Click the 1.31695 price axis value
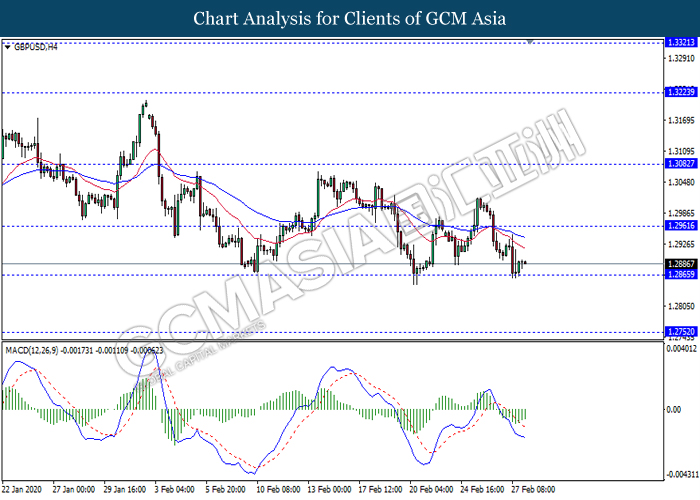 682,120
